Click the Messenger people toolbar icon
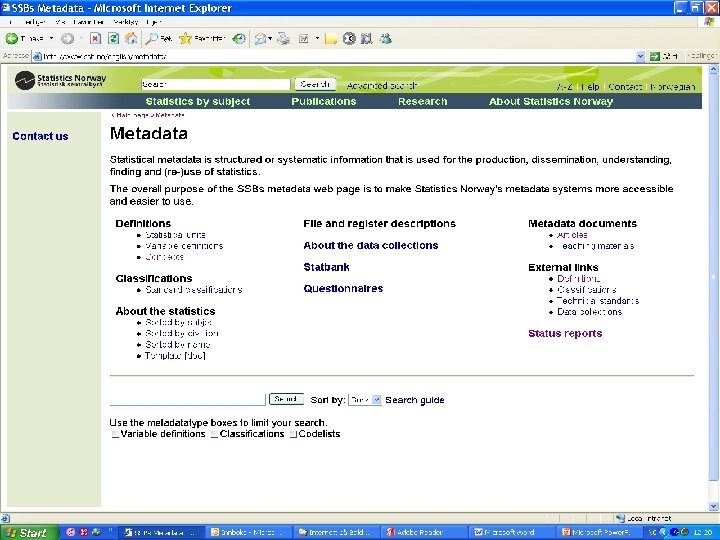Screen dimensions: 720x540 click(x=385, y=39)
